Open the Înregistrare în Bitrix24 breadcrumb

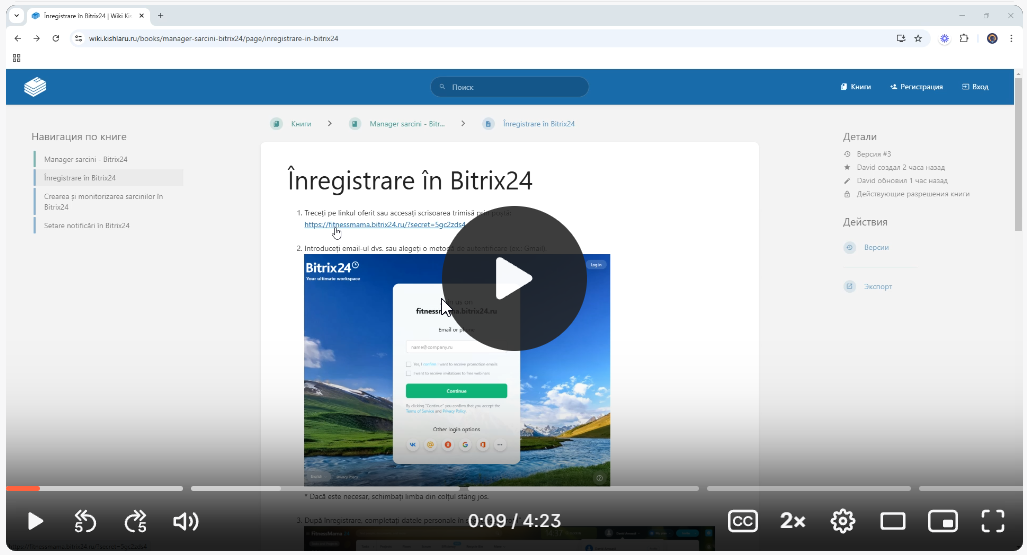click(x=529, y=124)
